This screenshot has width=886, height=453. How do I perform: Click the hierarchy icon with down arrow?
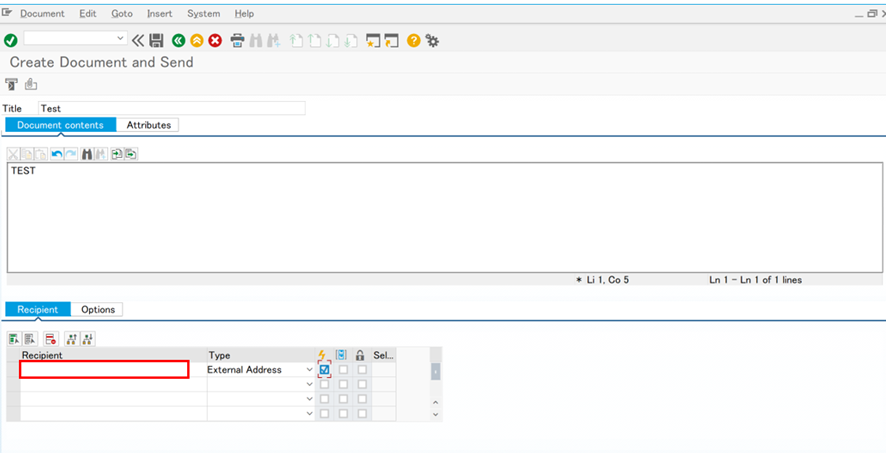pyautogui.click(x=88, y=338)
